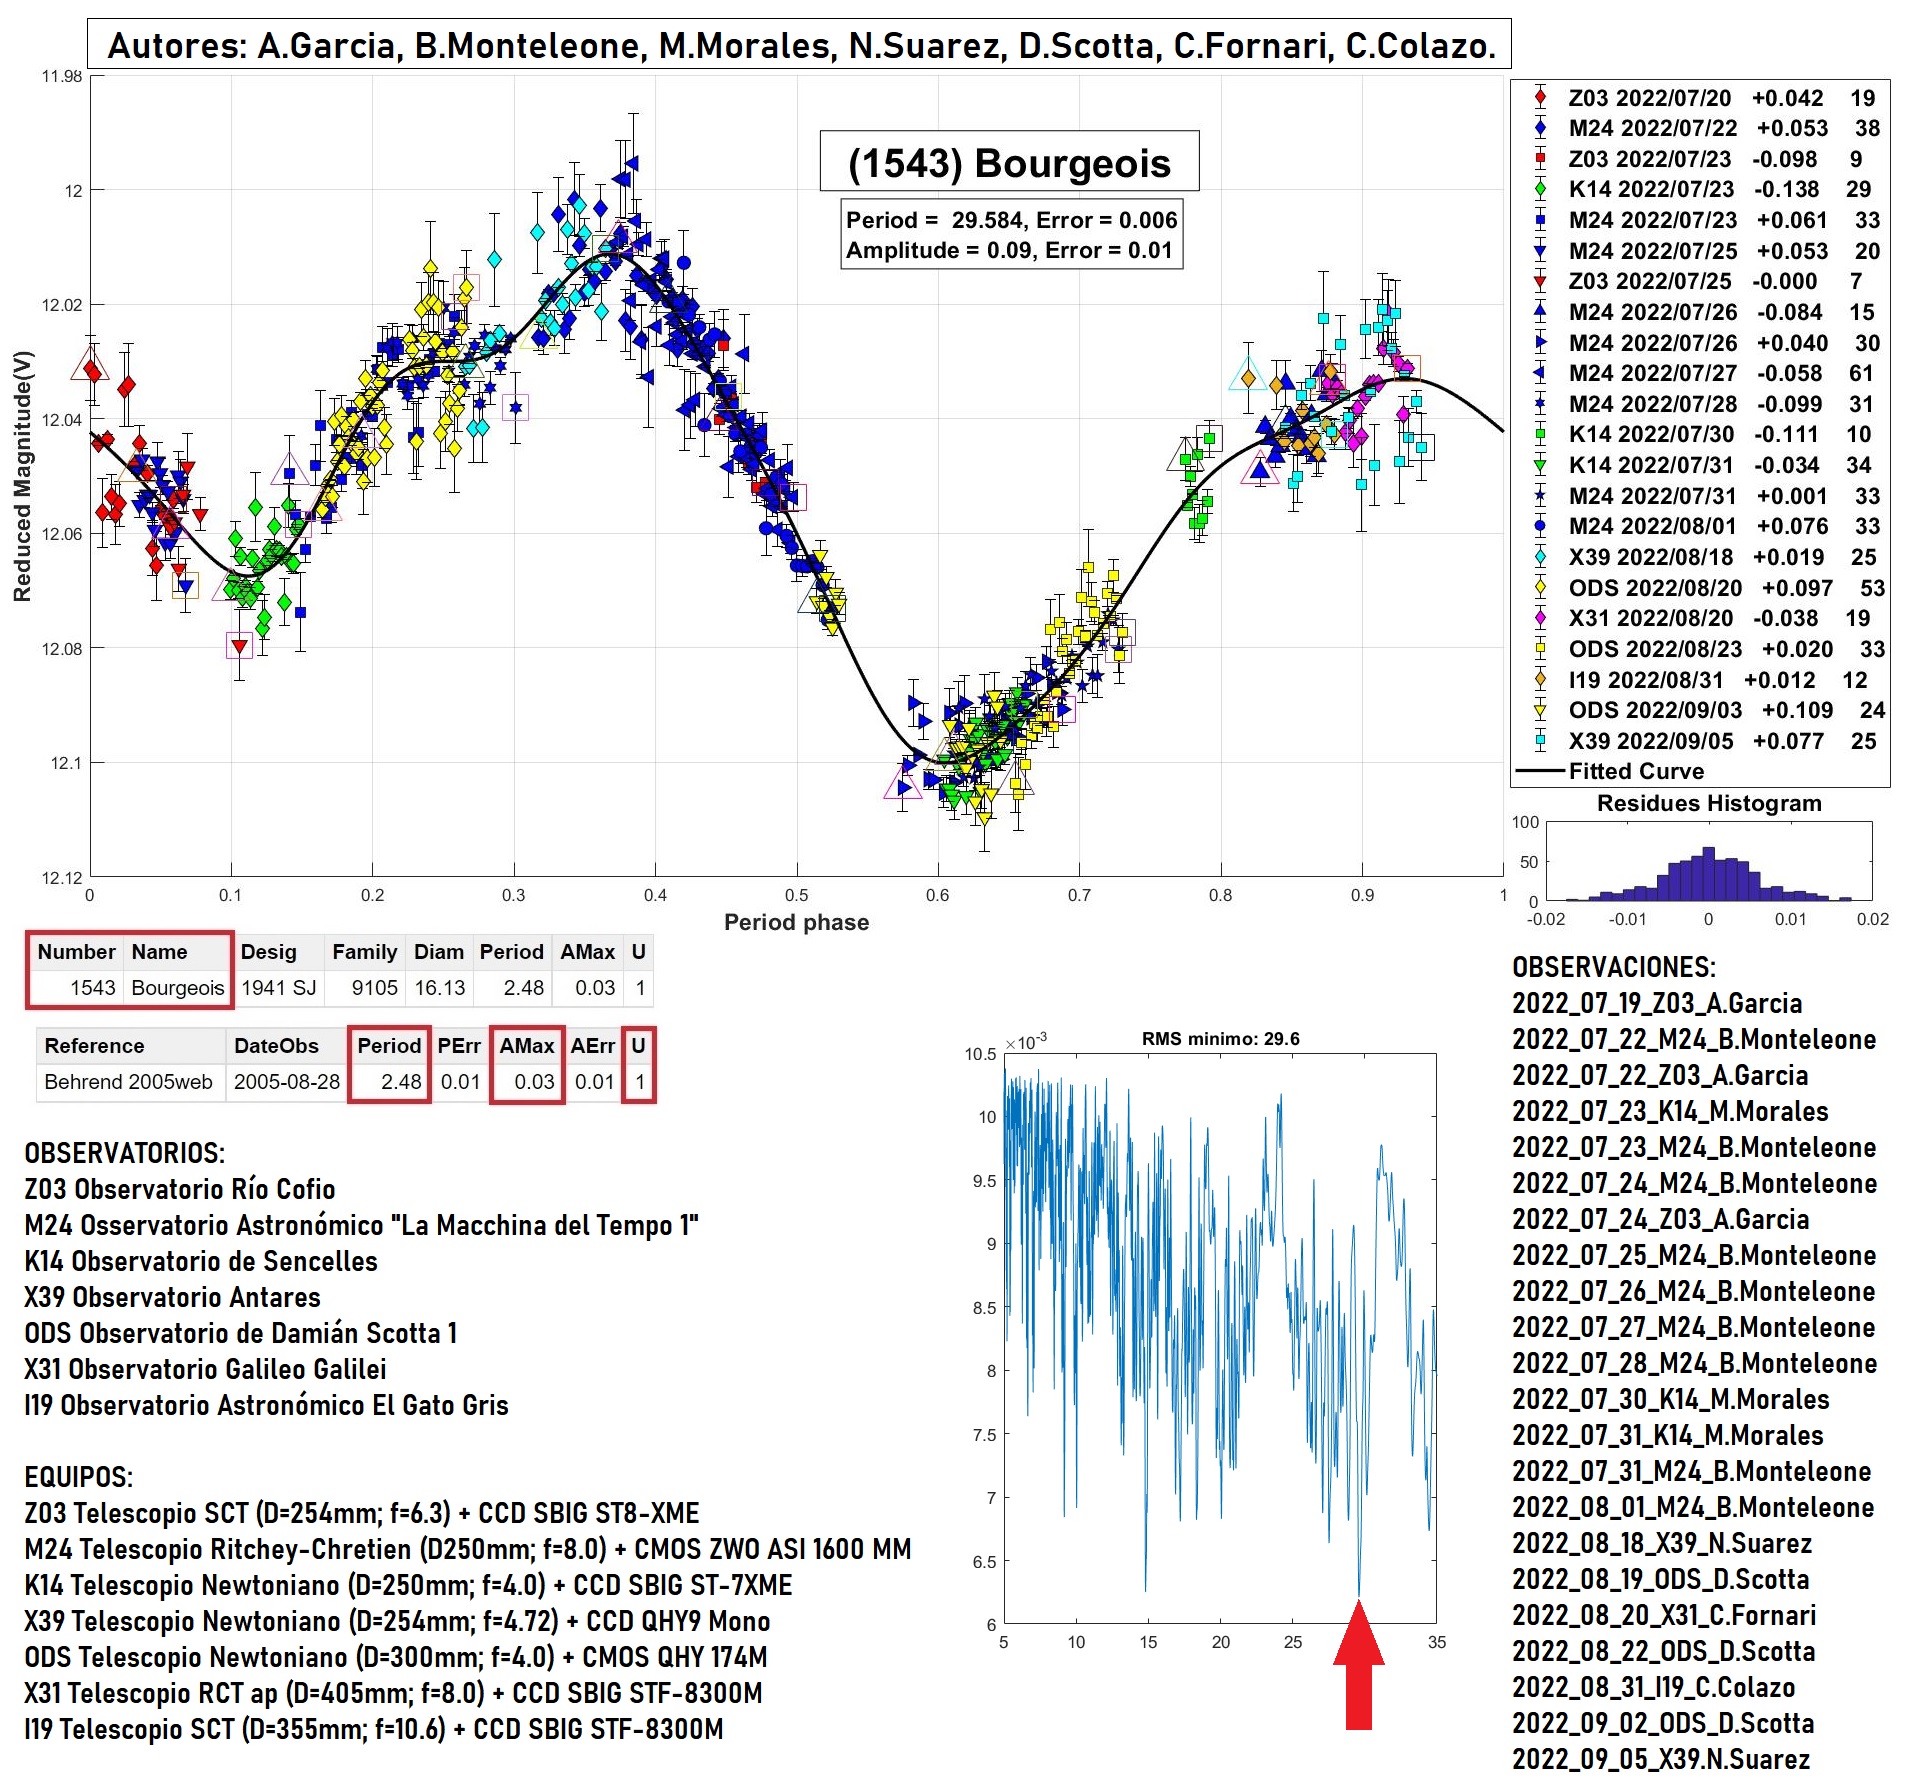Select observation '2022_08_18_X39_N.Suarez'
Viewport: 1922px width, 1789px height.
coord(1662,1543)
